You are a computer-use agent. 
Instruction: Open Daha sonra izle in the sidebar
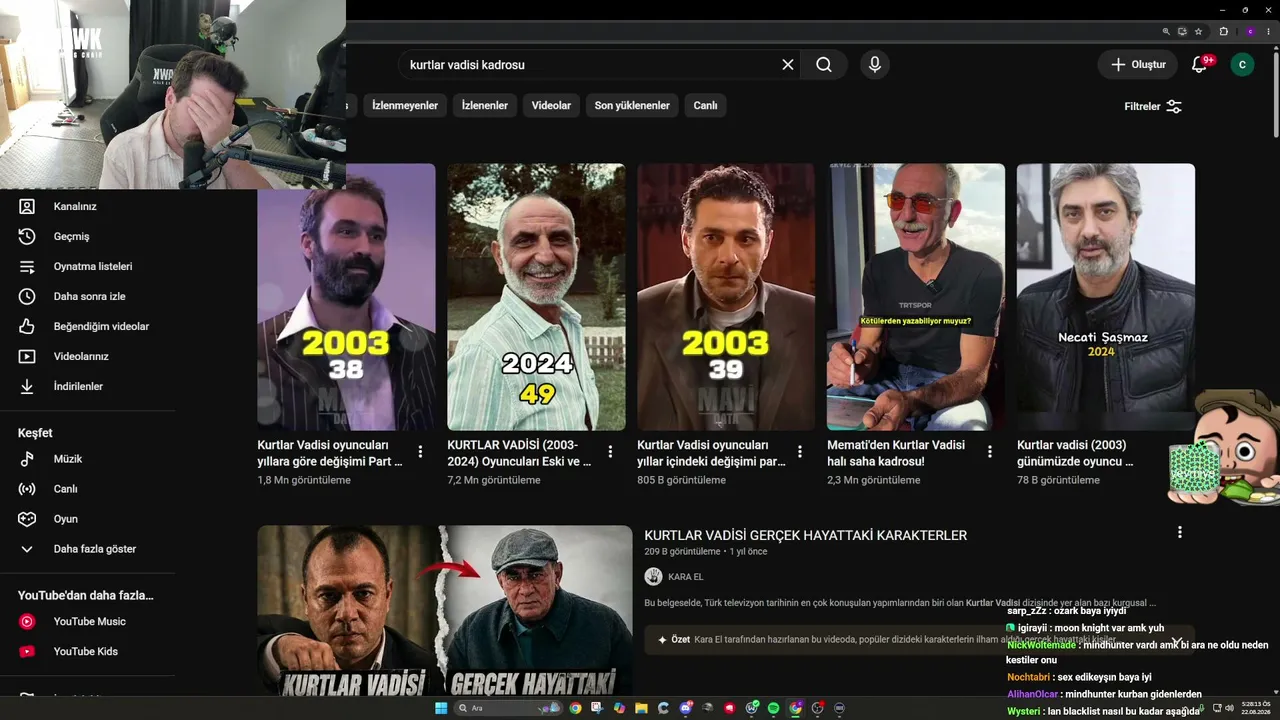click(87, 296)
